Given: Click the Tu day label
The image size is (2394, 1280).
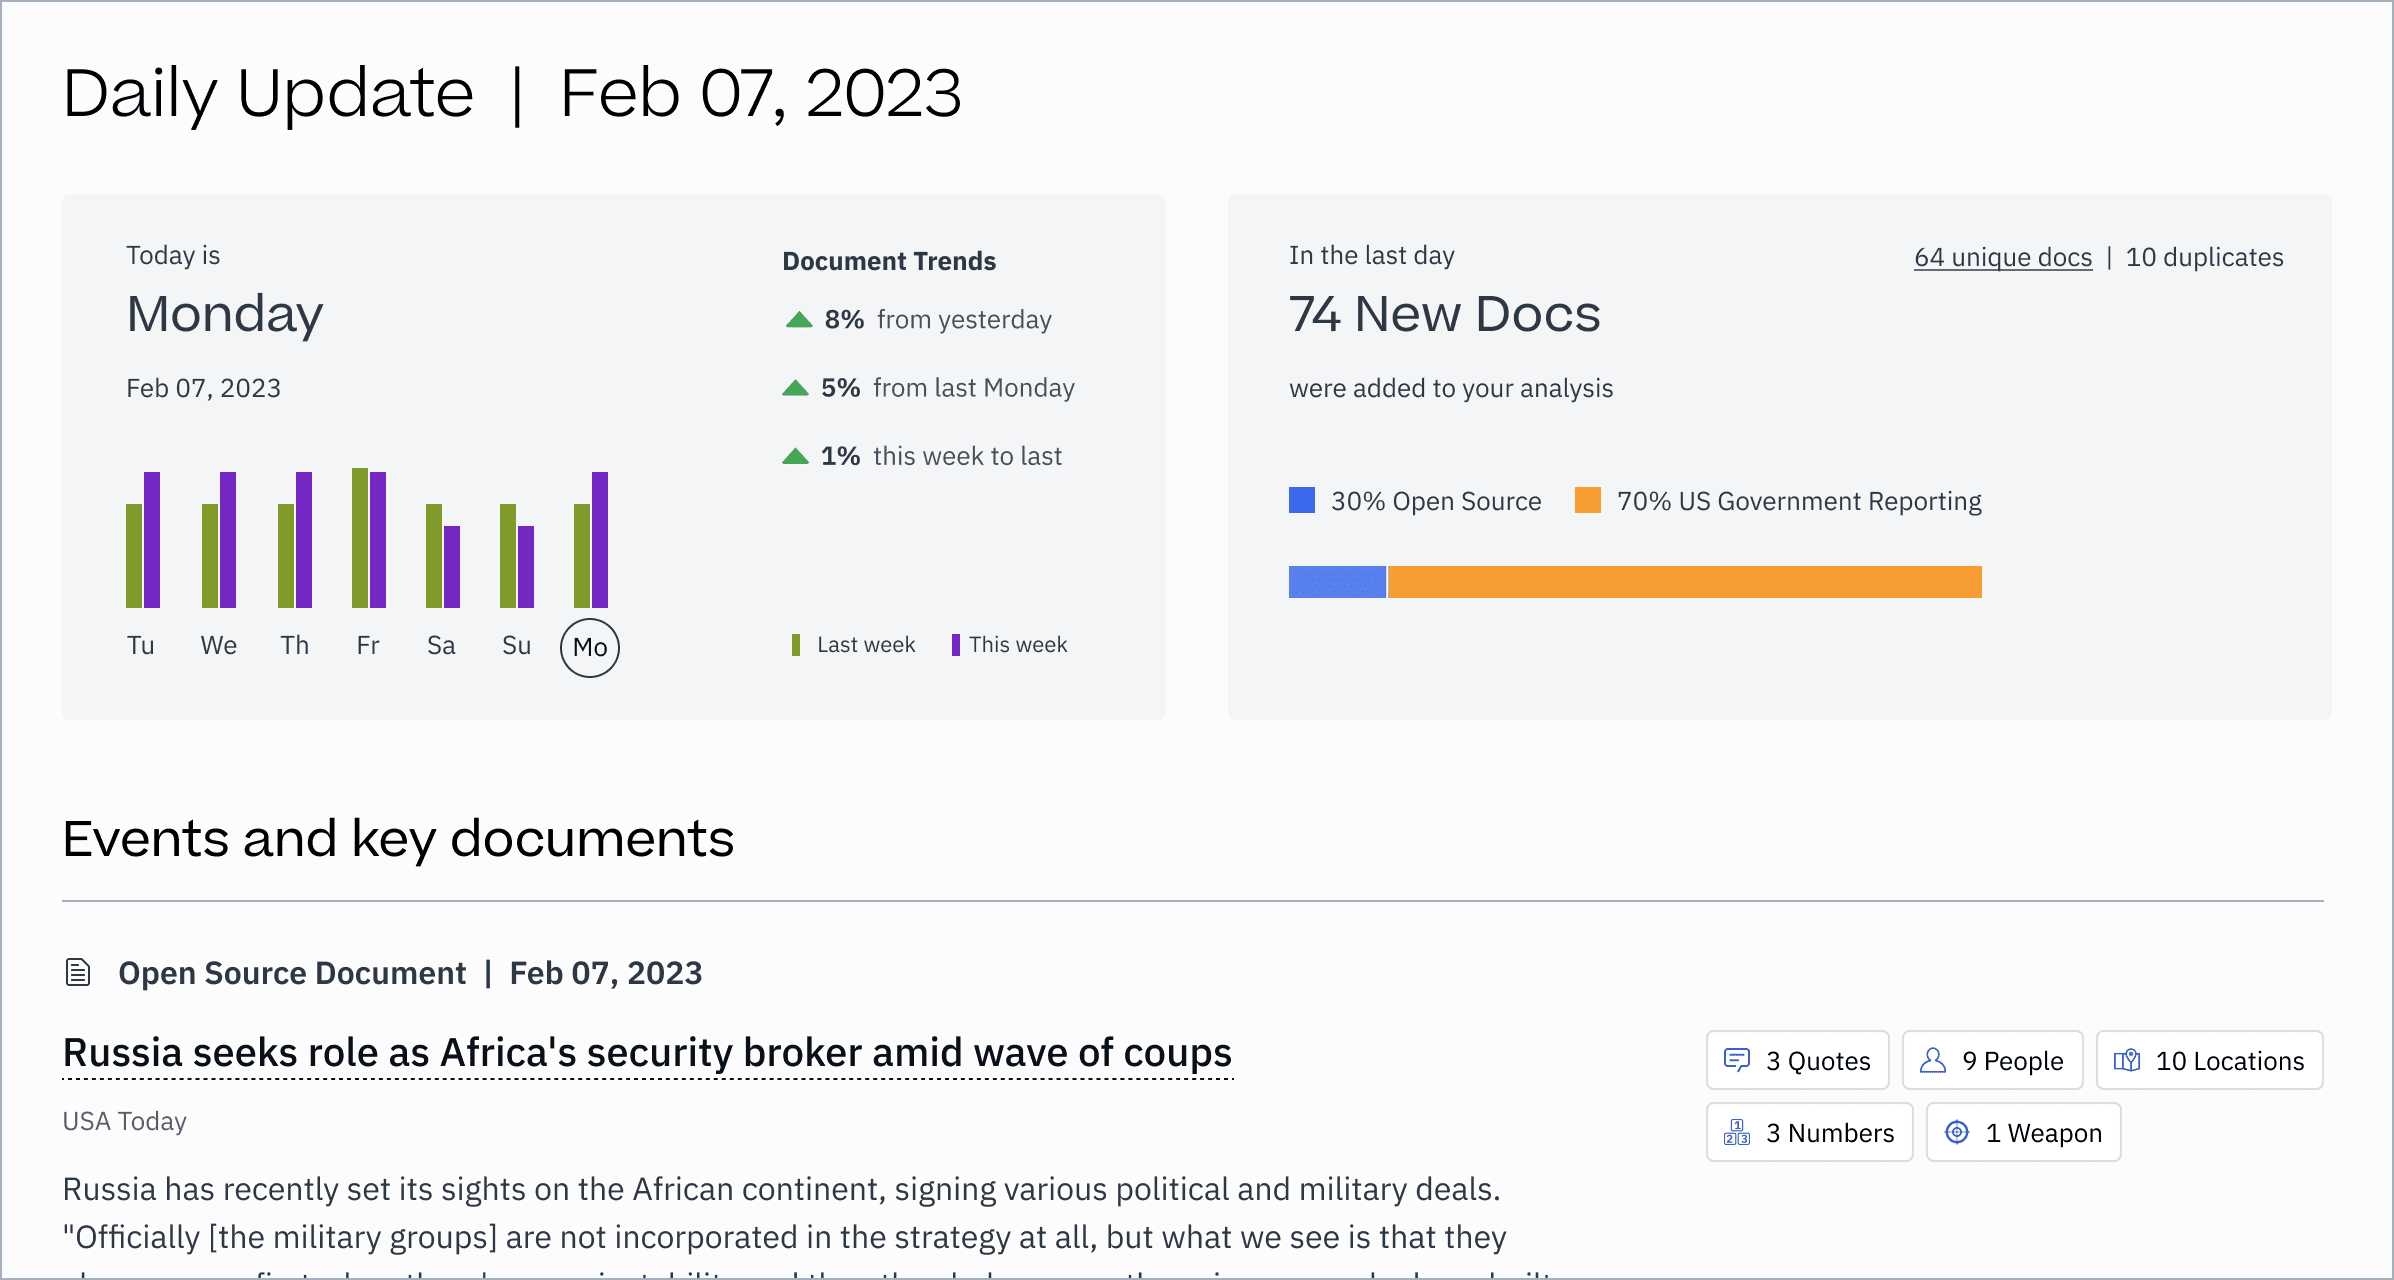Looking at the screenshot, I should 141,645.
